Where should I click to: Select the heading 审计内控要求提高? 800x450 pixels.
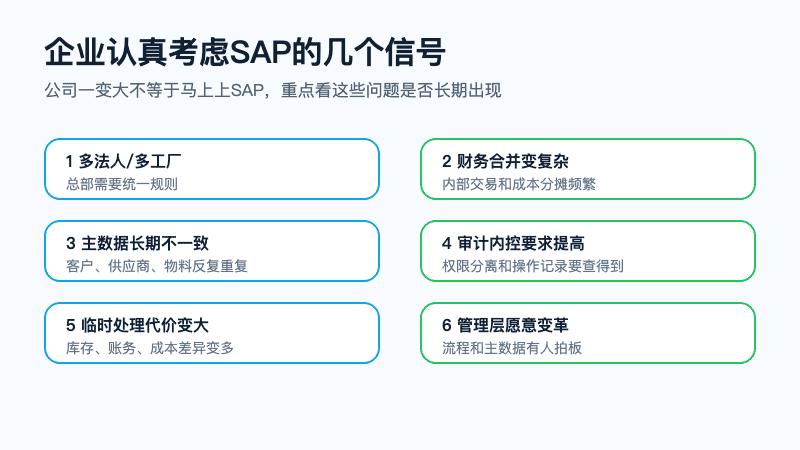[x=521, y=243]
